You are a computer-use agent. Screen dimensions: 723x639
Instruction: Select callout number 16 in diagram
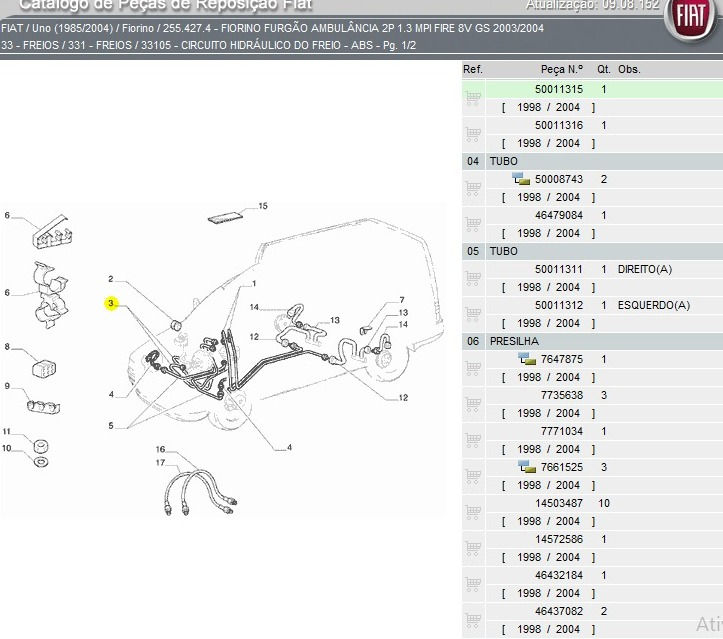pos(160,449)
